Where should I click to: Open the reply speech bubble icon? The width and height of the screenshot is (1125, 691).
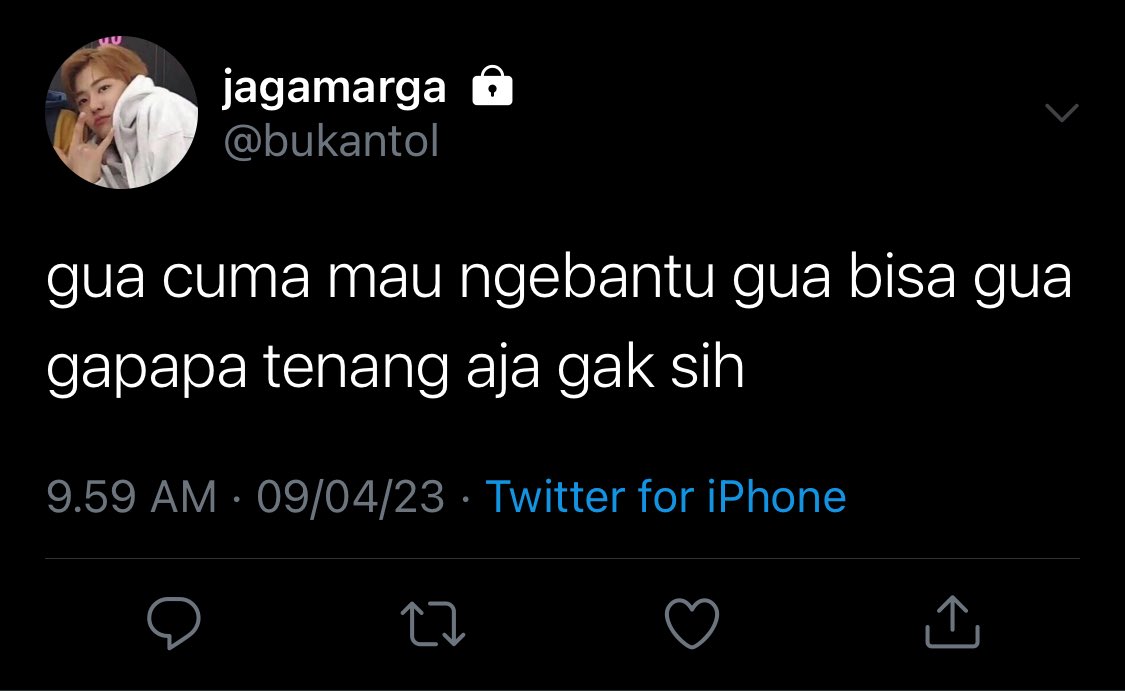(x=174, y=622)
